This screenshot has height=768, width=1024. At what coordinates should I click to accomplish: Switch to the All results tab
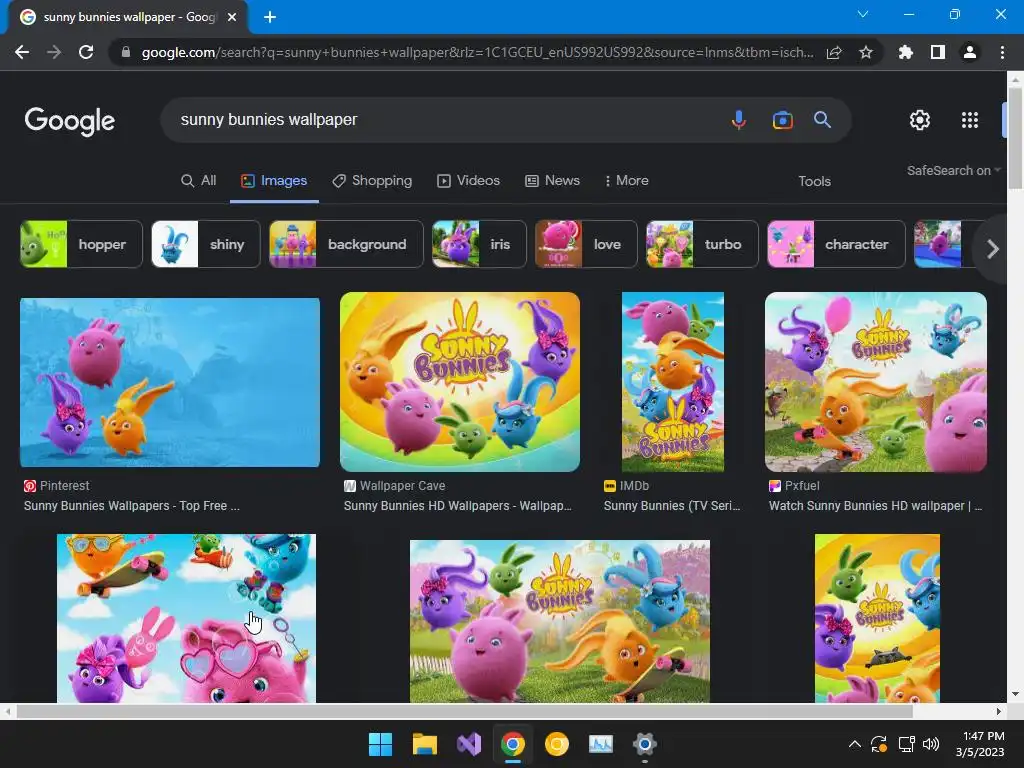pyautogui.click(x=199, y=181)
